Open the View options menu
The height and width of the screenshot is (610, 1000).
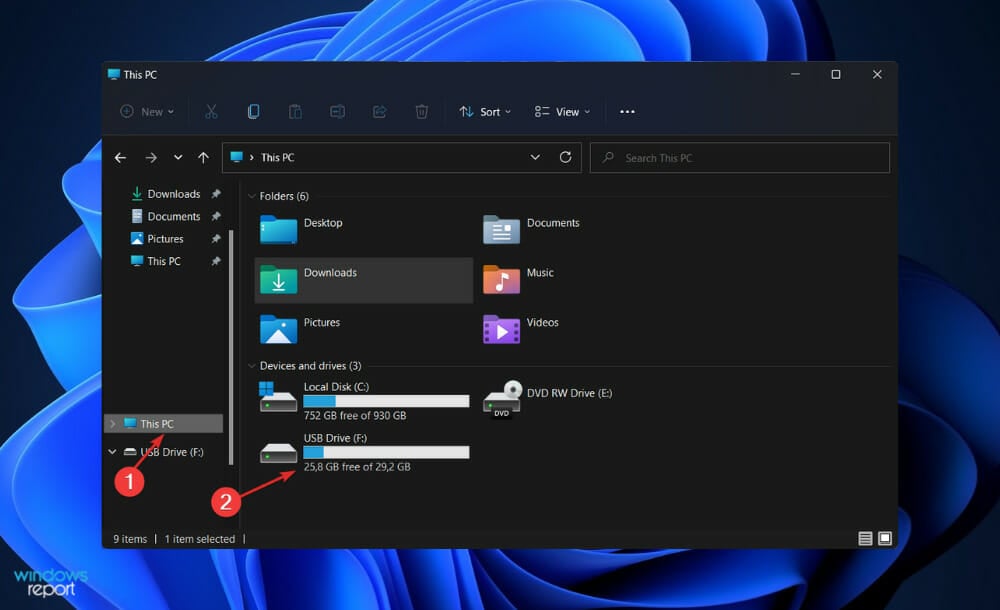[x=562, y=112]
